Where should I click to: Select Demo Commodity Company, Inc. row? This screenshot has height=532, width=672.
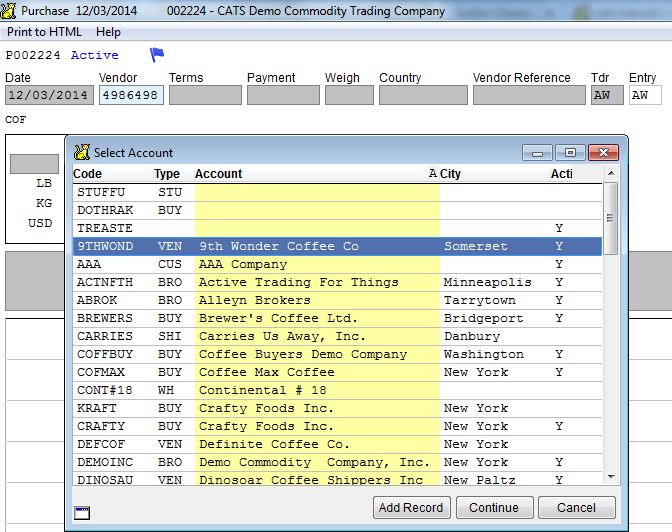(x=337, y=463)
